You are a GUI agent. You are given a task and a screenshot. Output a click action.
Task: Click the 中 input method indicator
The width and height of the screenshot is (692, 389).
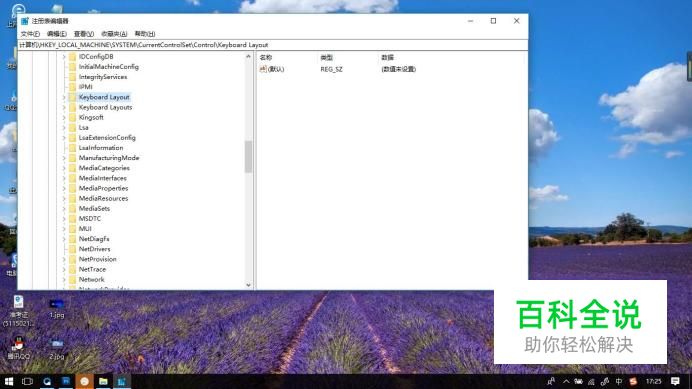pos(619,381)
